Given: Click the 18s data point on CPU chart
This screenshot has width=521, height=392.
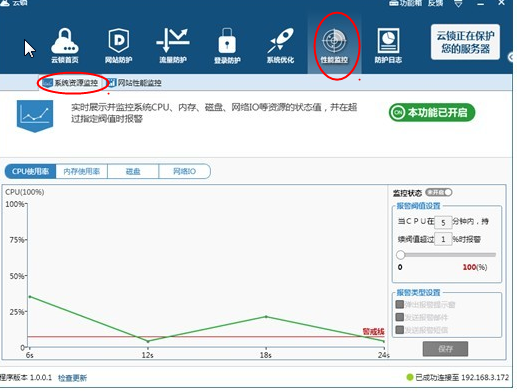Looking at the screenshot, I should [x=266, y=317].
